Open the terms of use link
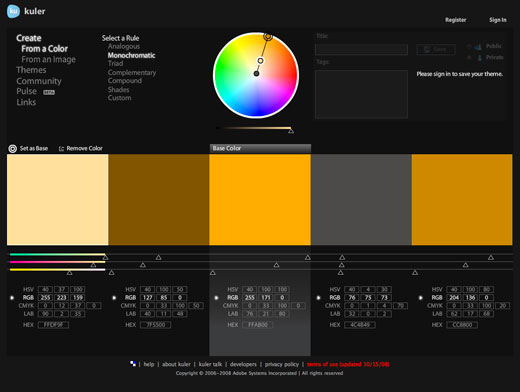Viewport: 520px width, 392px height. tap(348, 364)
